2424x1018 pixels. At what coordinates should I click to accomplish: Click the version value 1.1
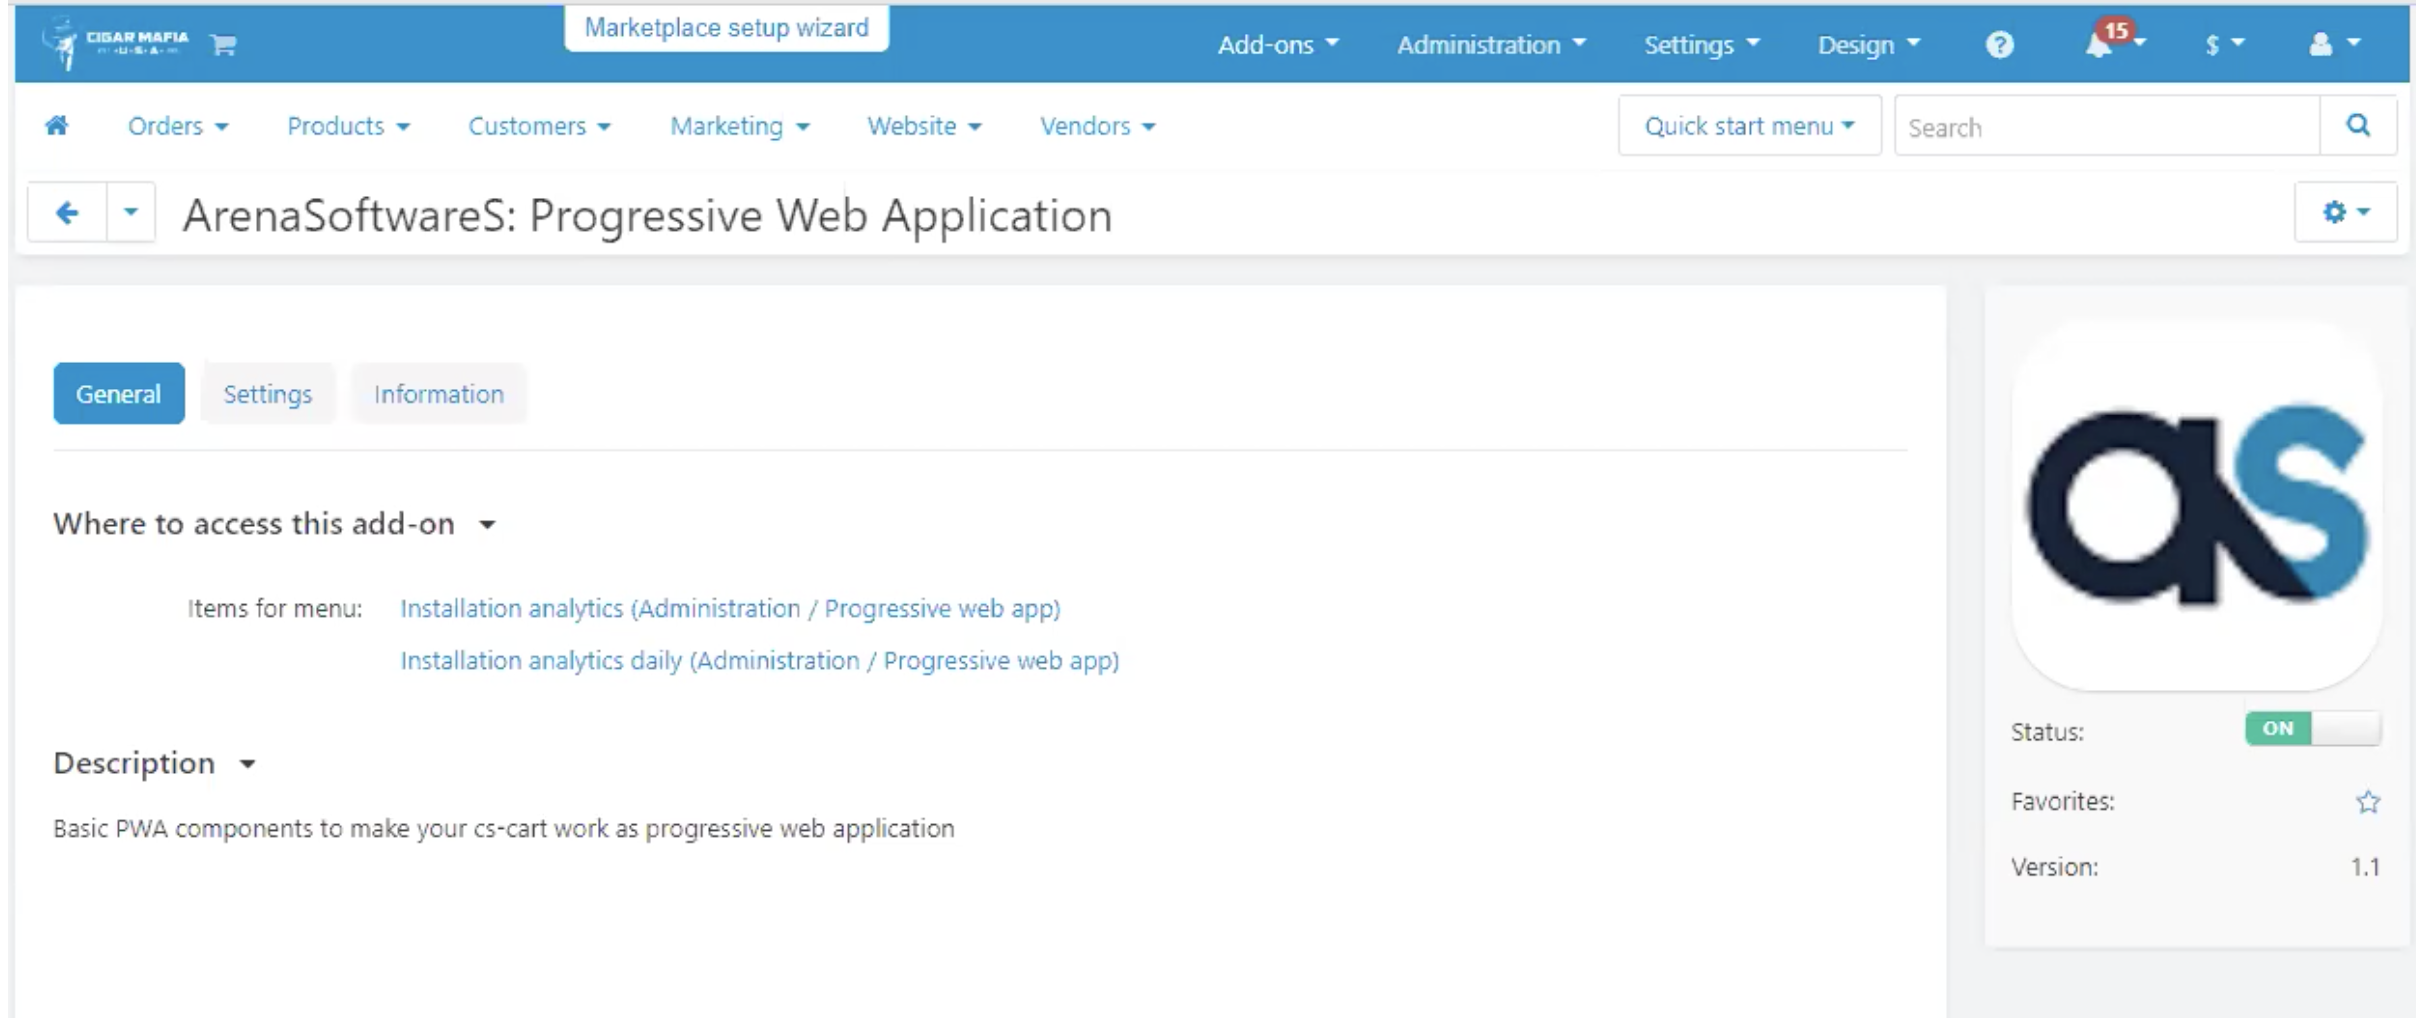[2365, 866]
